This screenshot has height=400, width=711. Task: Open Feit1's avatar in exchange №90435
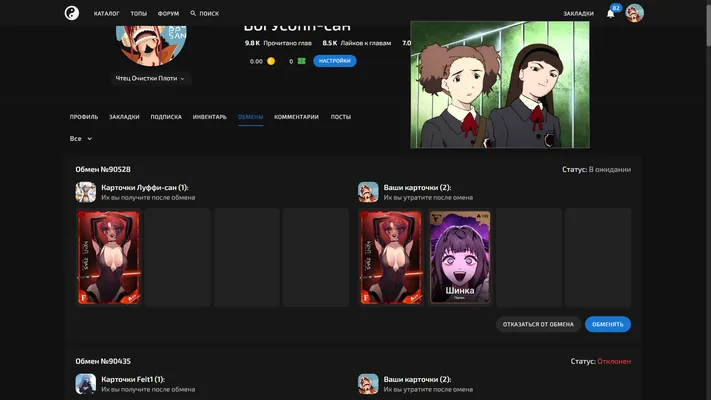point(86,384)
